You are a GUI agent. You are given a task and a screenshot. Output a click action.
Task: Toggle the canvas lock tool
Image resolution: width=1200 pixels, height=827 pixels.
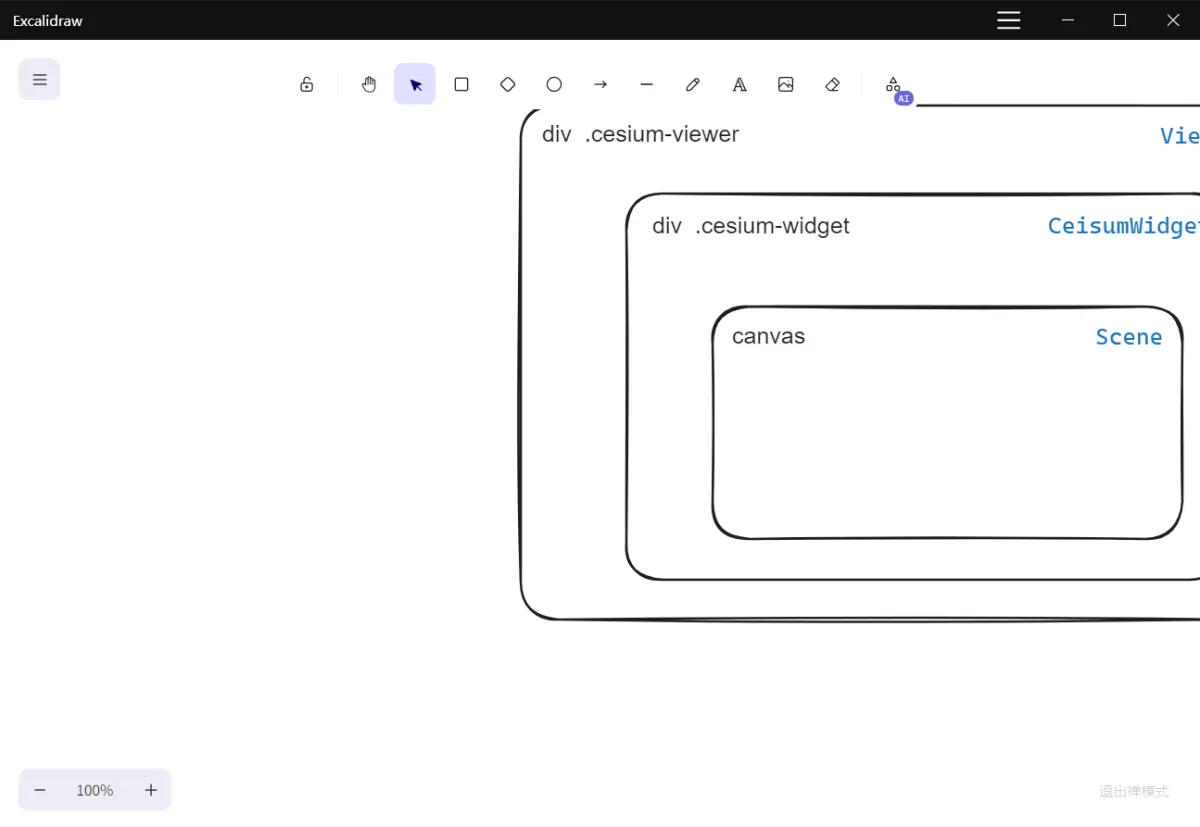pos(307,84)
